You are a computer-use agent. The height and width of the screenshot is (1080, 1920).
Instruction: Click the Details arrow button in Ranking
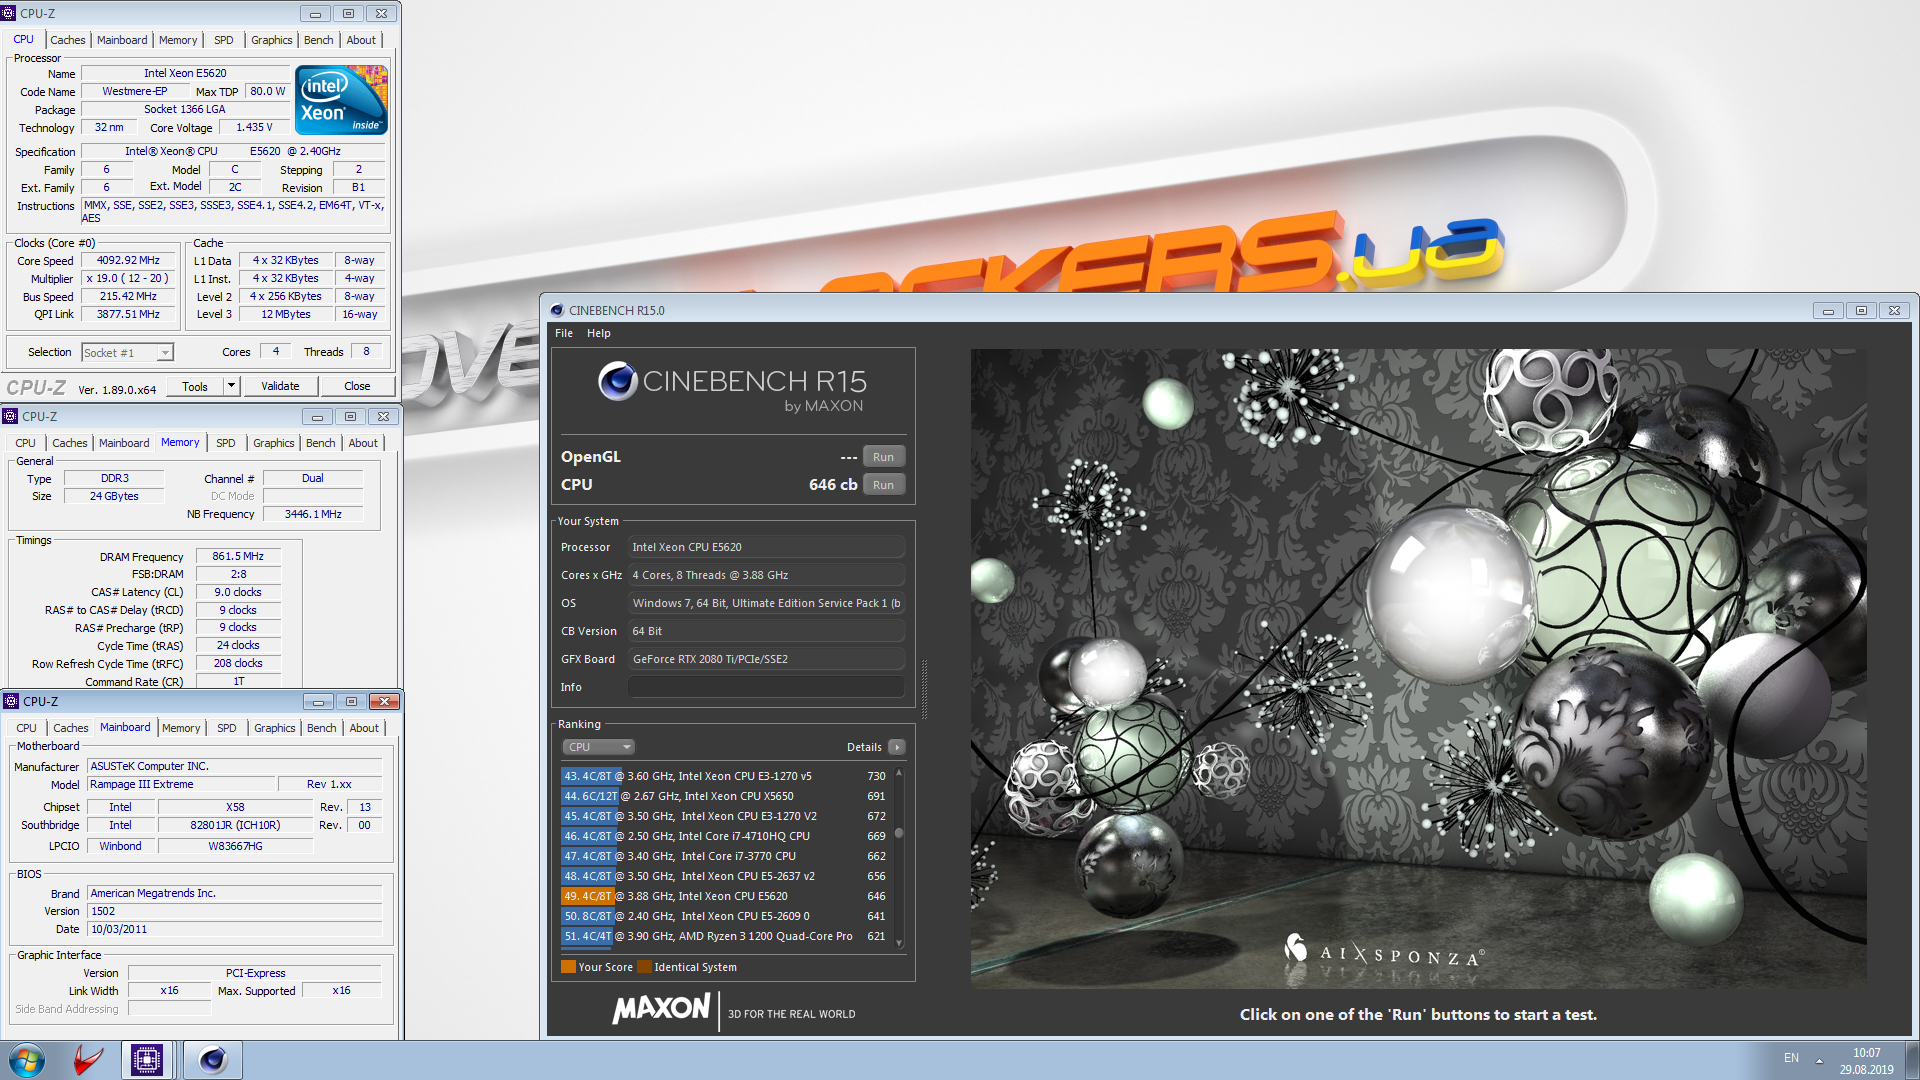click(x=896, y=747)
